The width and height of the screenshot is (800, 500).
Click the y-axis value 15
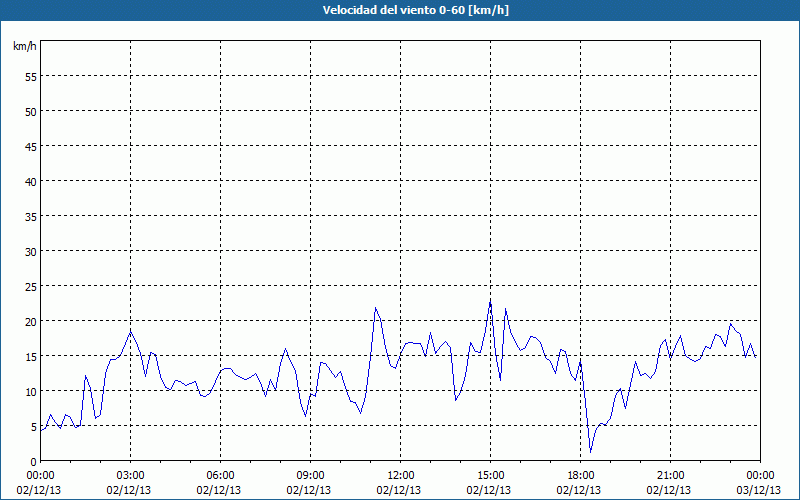click(31, 356)
